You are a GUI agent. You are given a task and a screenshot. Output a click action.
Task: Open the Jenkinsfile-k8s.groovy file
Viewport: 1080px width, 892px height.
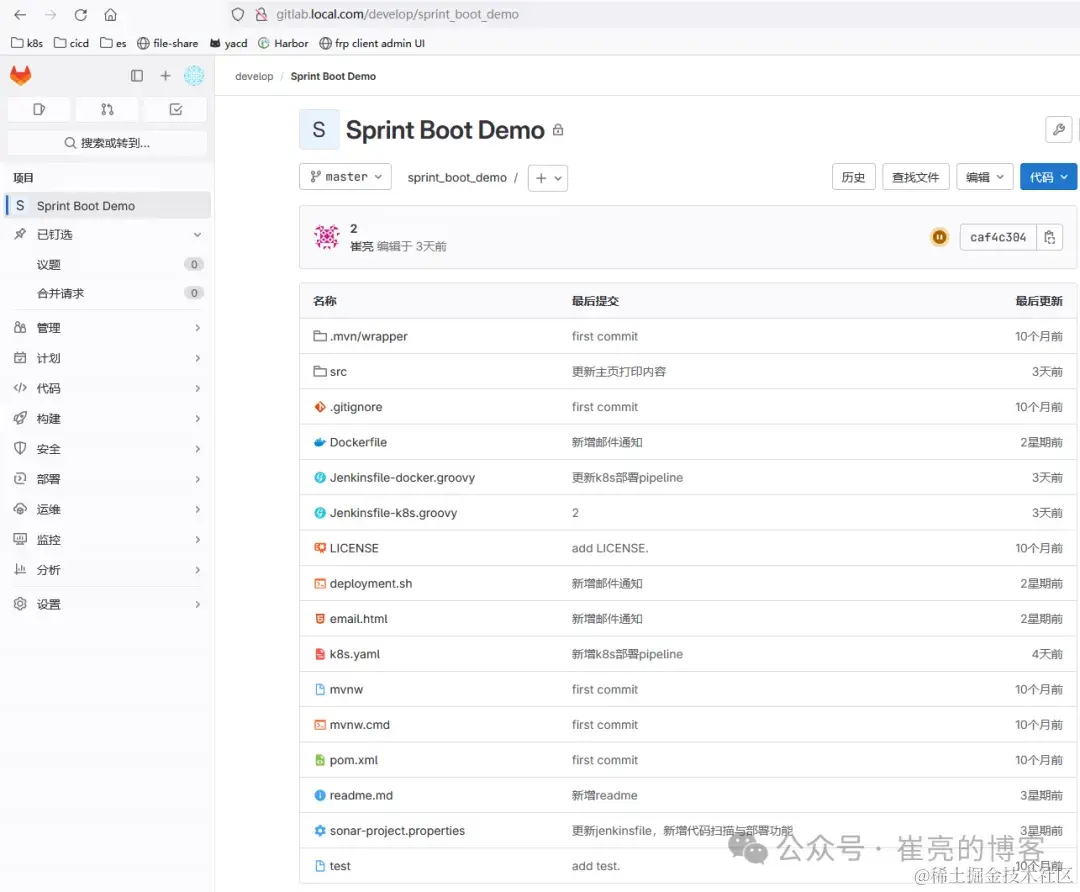[395, 512]
